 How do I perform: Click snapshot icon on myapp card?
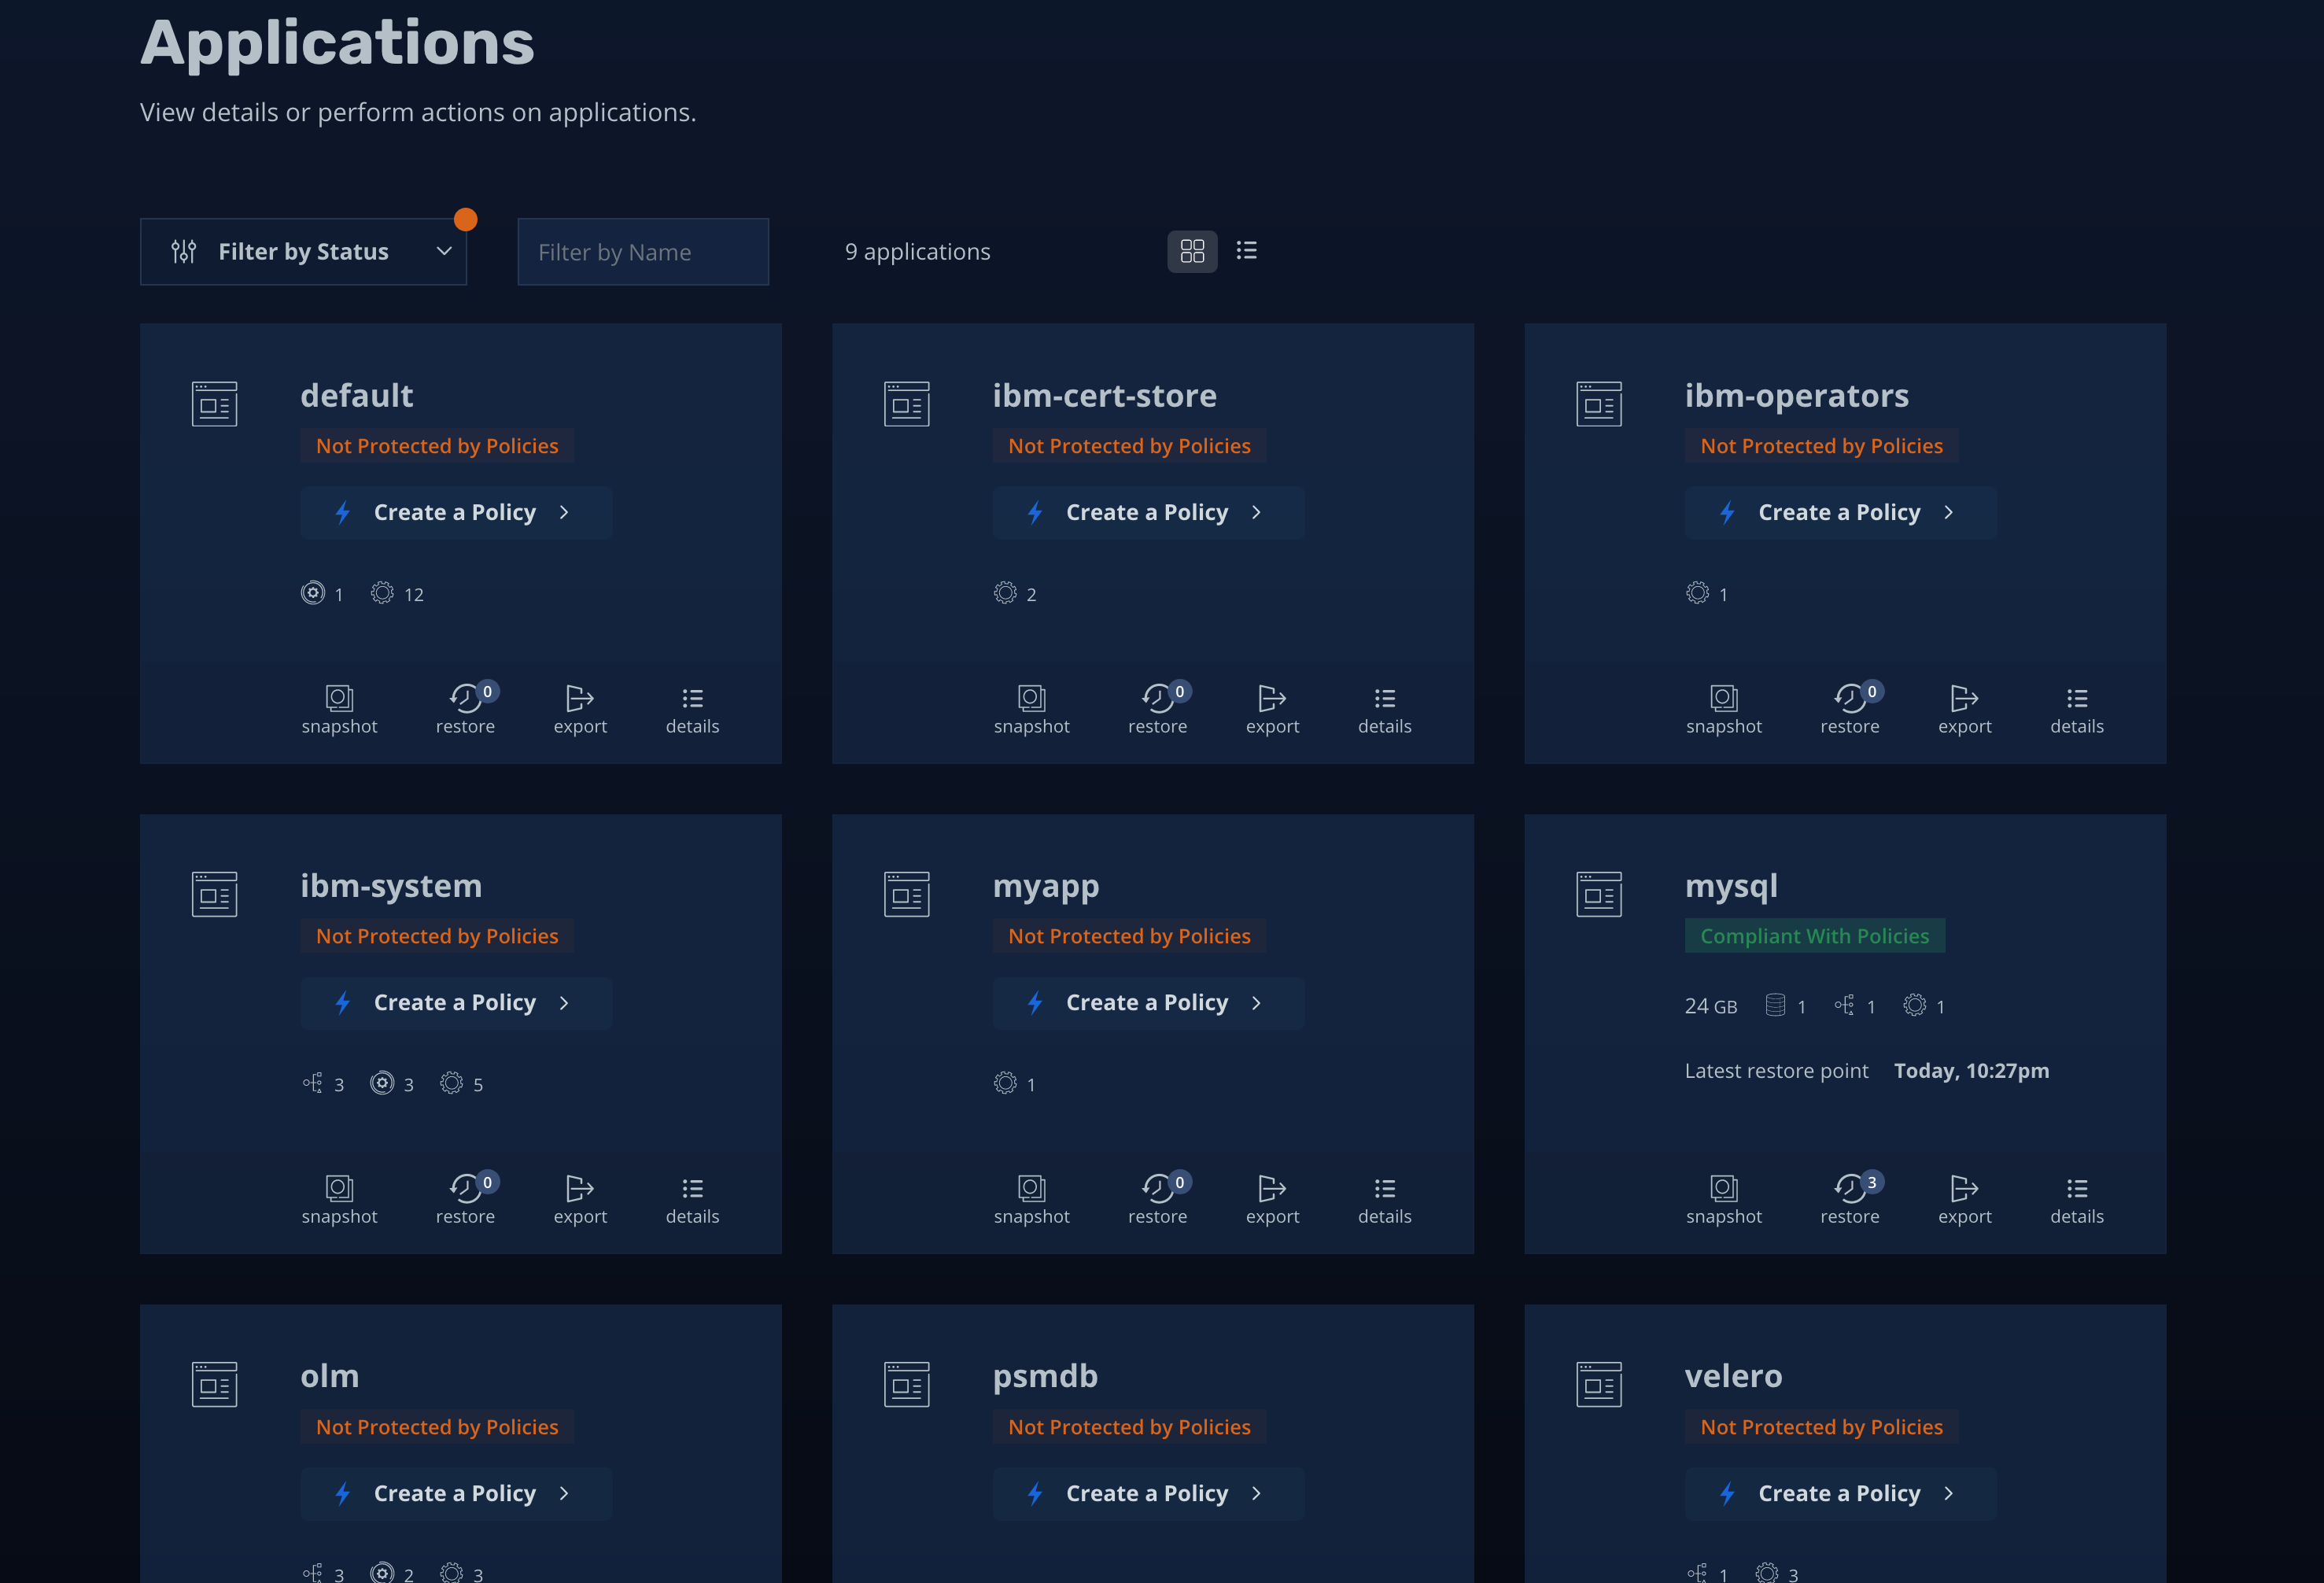pos(1031,1188)
